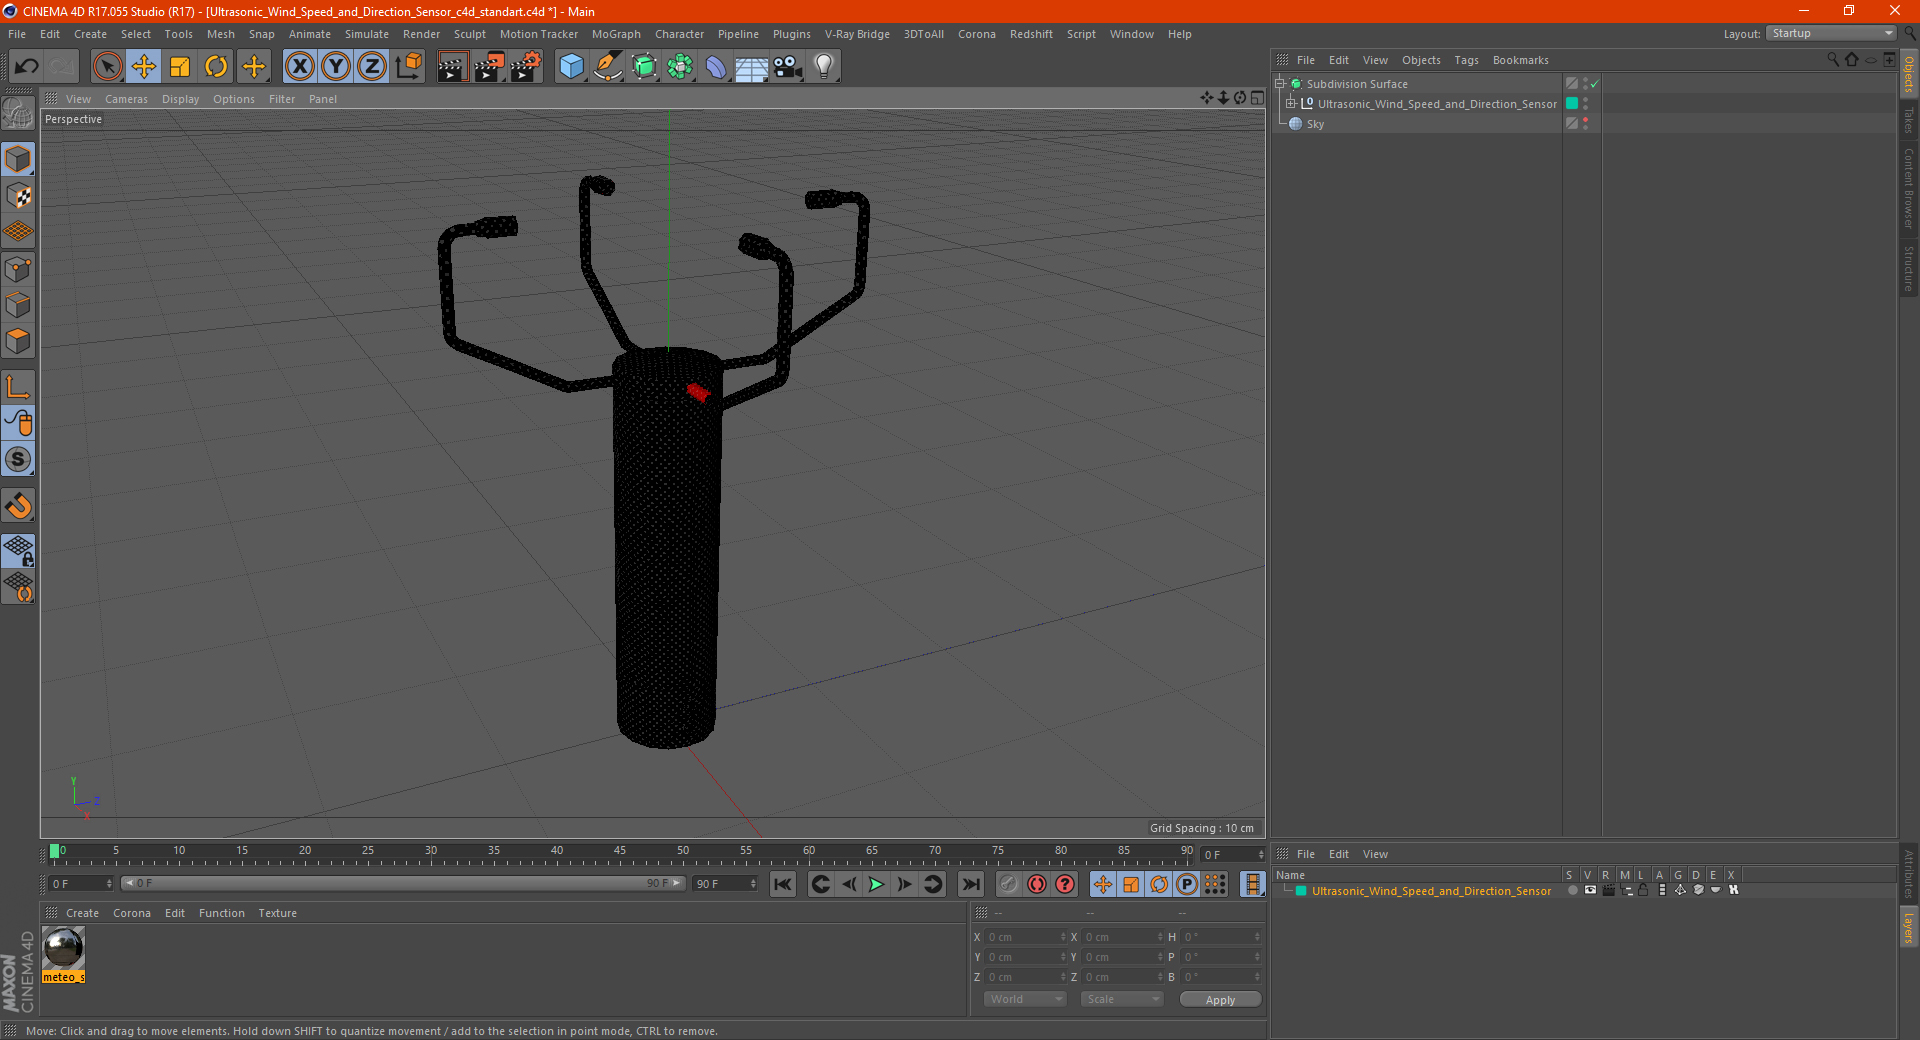Toggle the Enable Snap icon
The image size is (1920, 1040).
coord(18,506)
